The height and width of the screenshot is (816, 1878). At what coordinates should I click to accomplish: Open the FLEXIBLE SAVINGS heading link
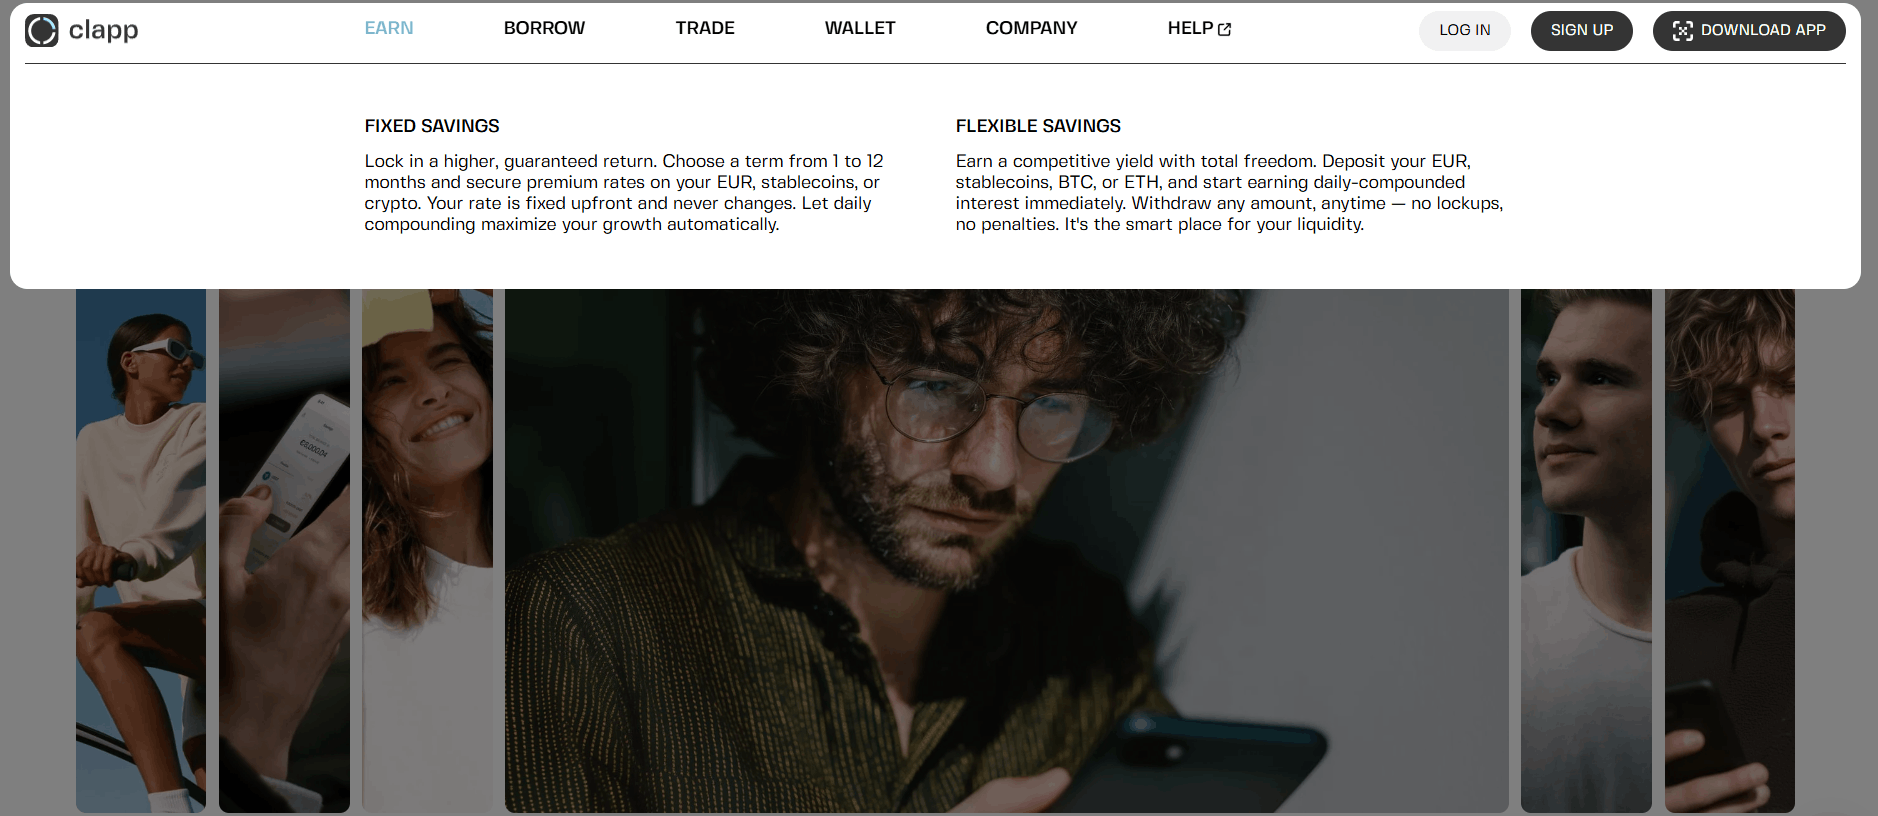coord(1038,126)
